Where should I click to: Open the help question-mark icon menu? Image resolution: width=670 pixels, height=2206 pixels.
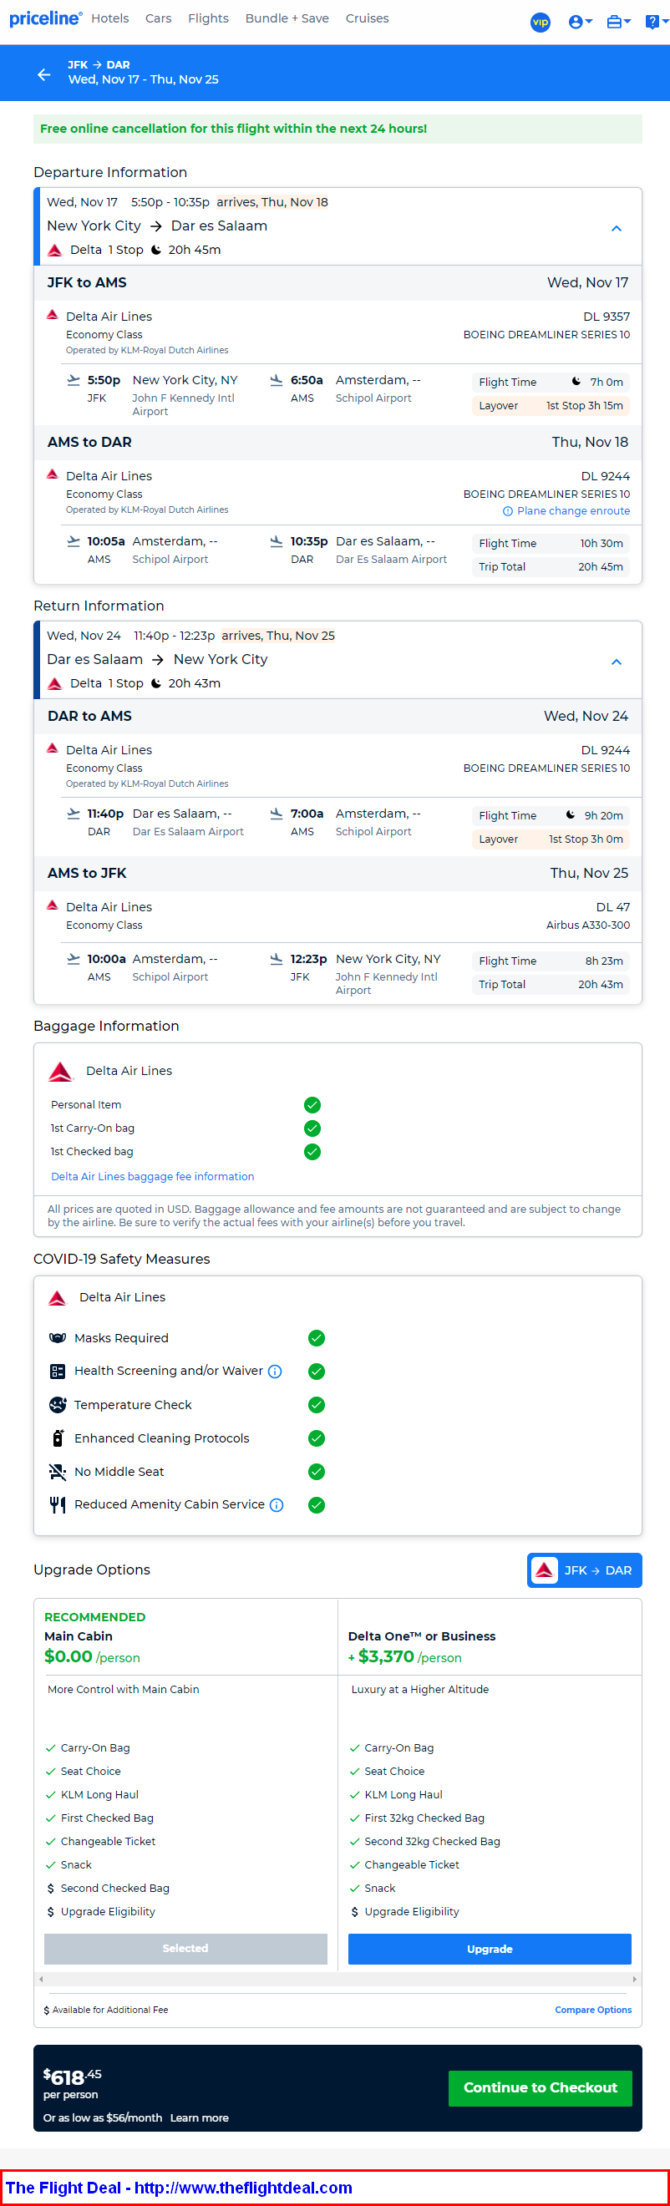click(655, 22)
